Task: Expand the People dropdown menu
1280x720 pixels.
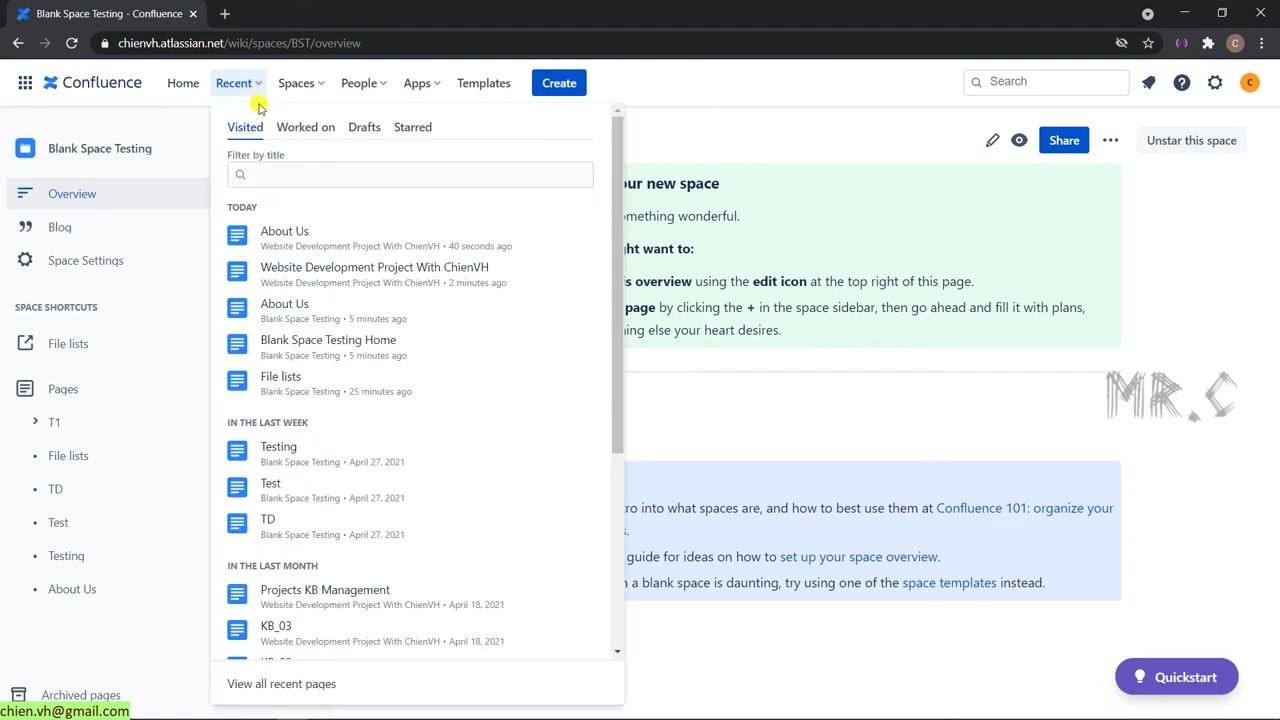Action: pos(363,83)
